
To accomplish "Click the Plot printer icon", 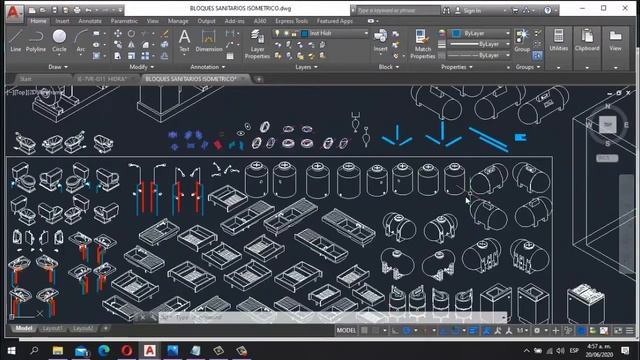I will pyautogui.click(x=77, y=10).
